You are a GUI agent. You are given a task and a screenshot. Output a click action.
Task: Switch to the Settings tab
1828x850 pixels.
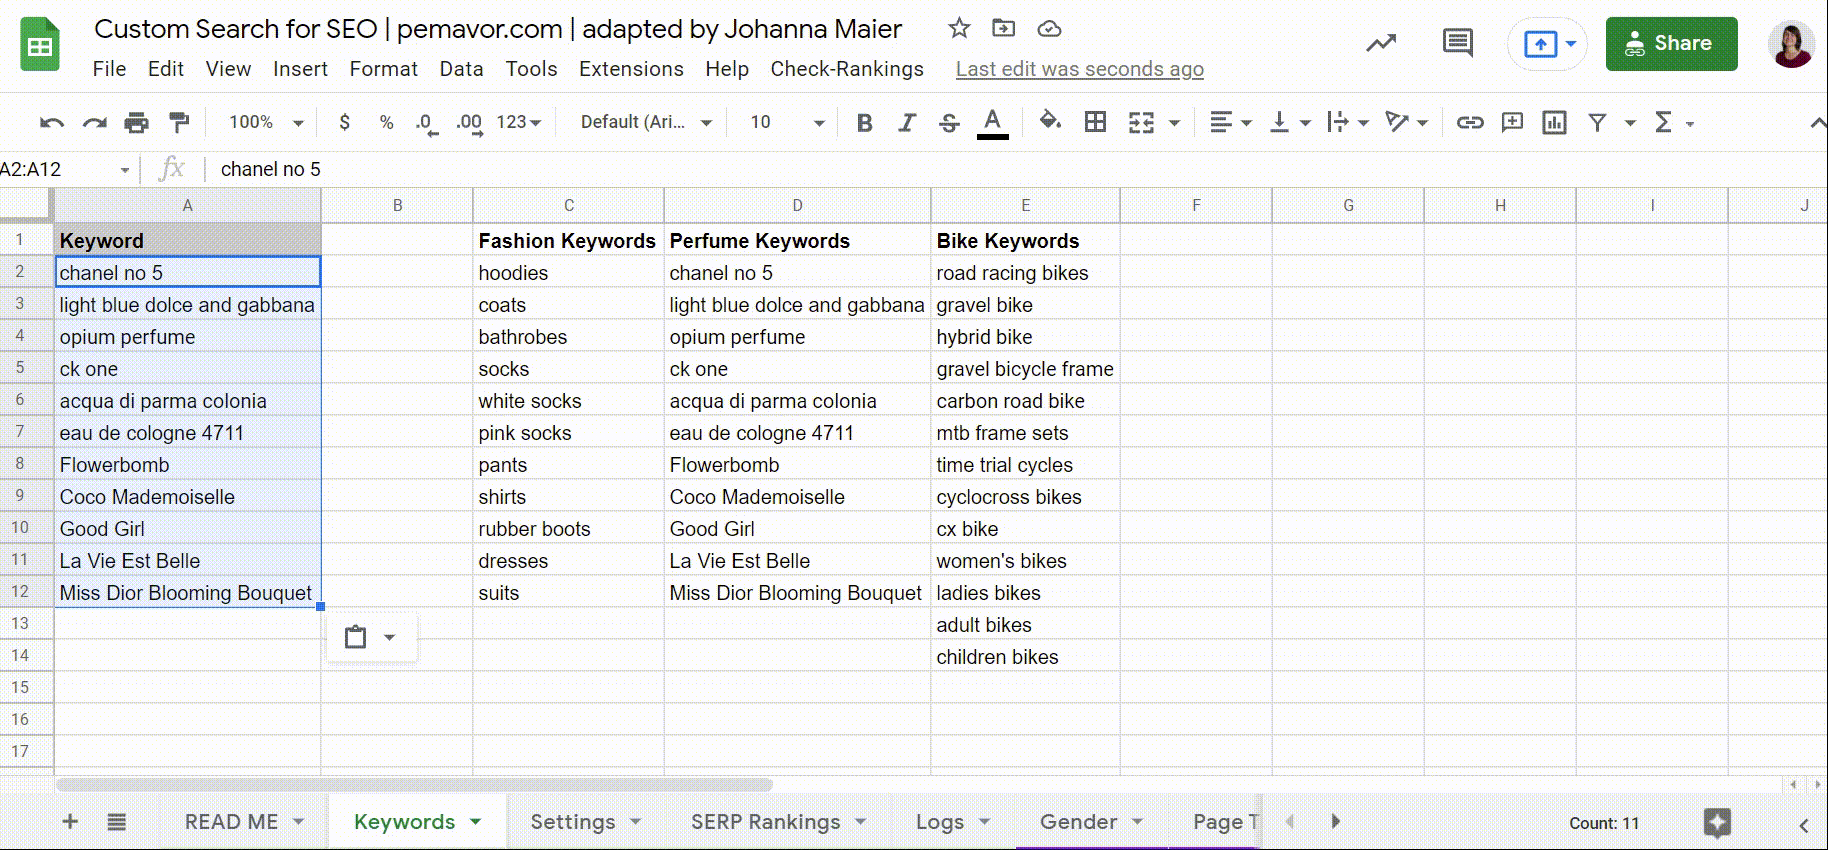coord(573,822)
